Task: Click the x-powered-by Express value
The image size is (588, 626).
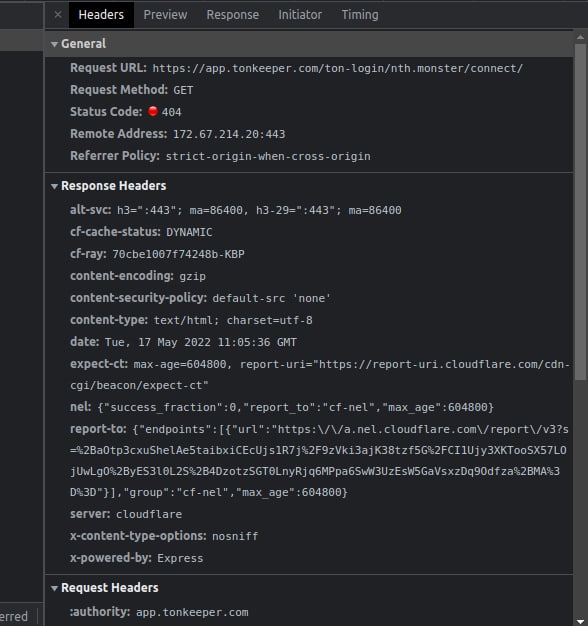Action: 180,558
